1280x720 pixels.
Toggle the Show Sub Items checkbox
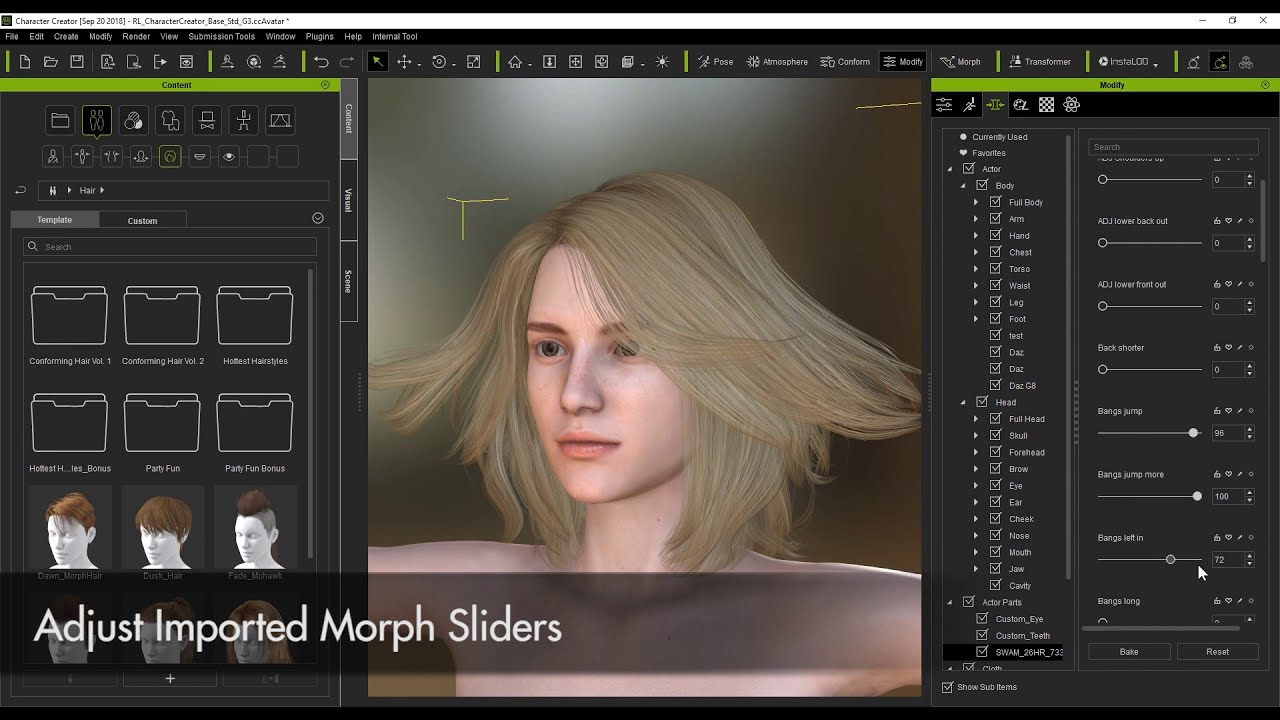click(948, 687)
